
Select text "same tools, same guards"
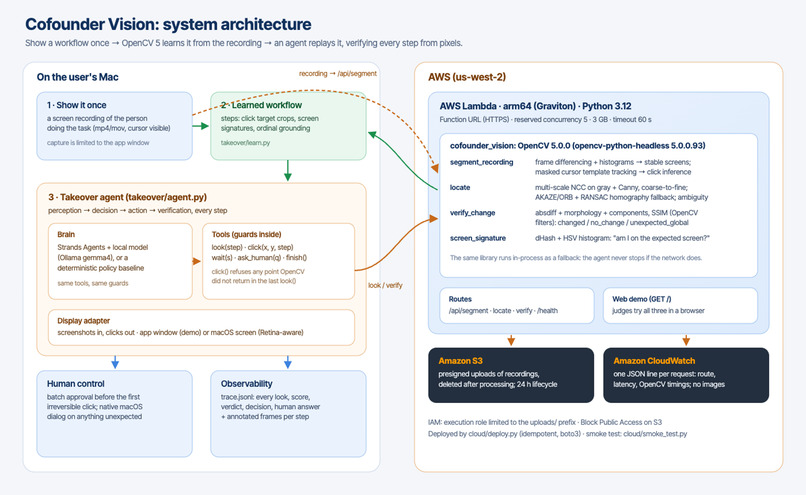tap(93, 283)
